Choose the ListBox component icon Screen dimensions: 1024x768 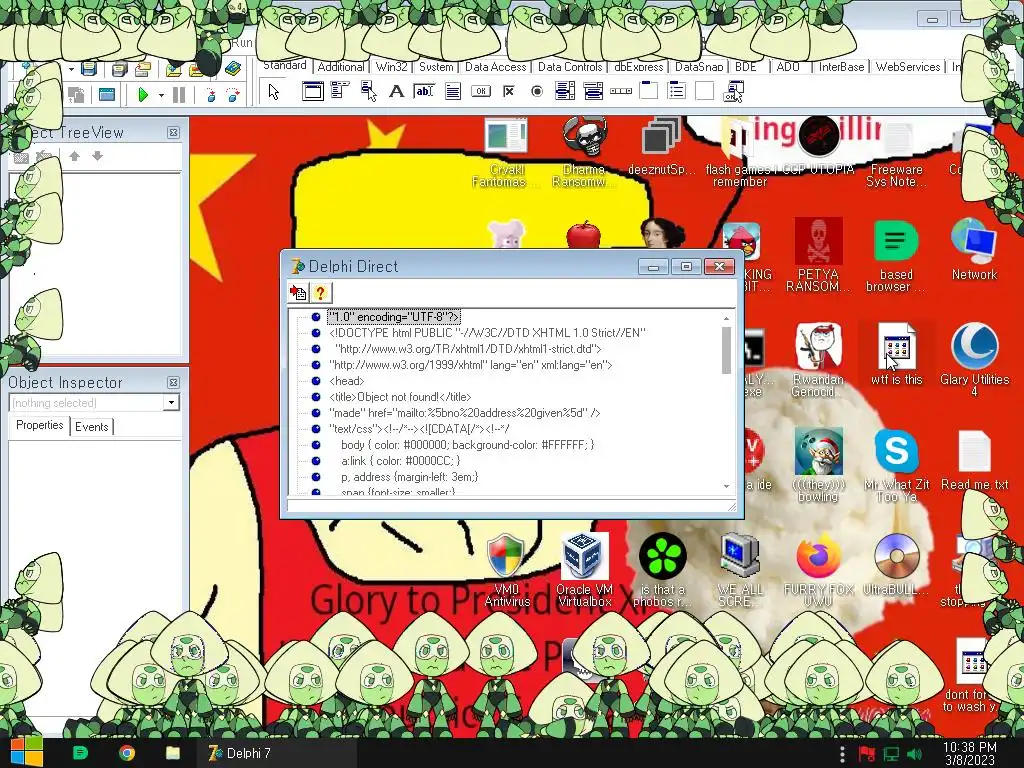point(565,91)
